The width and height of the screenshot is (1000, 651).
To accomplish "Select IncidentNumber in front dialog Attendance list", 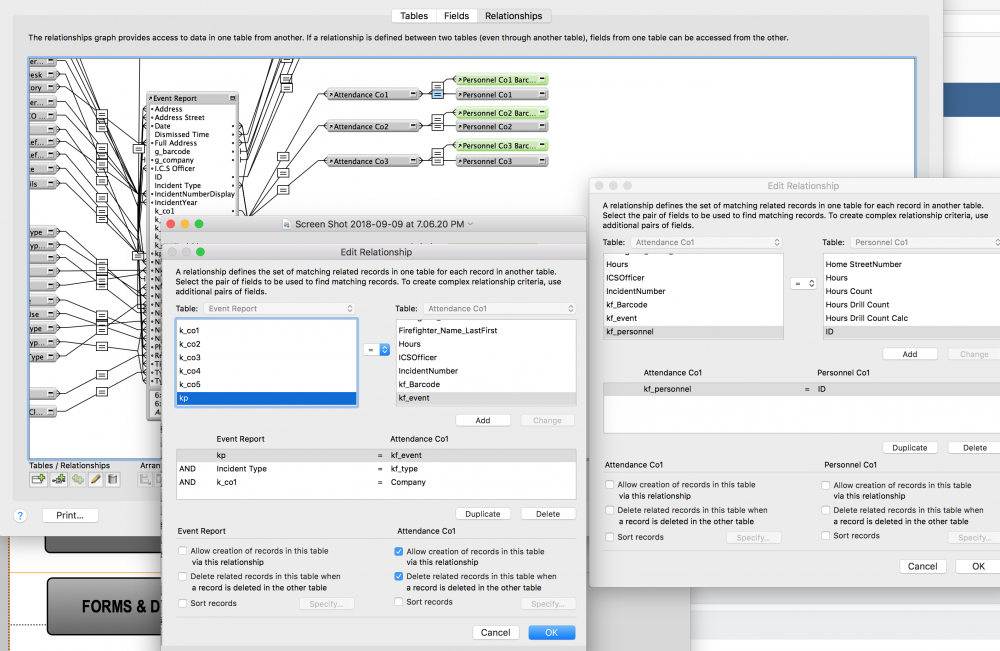I will tap(486, 371).
